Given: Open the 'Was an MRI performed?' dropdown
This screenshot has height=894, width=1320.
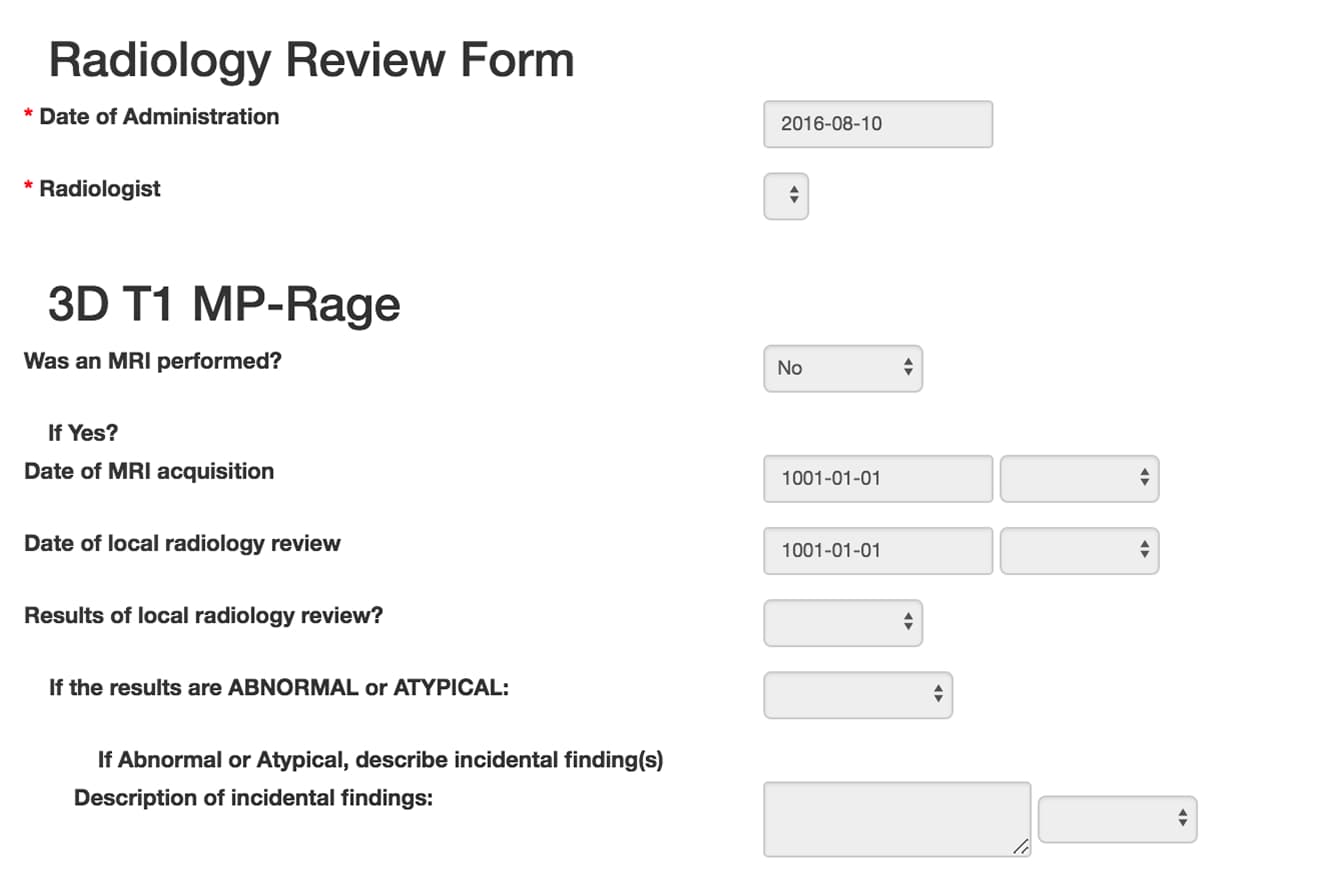Looking at the screenshot, I should (x=842, y=368).
